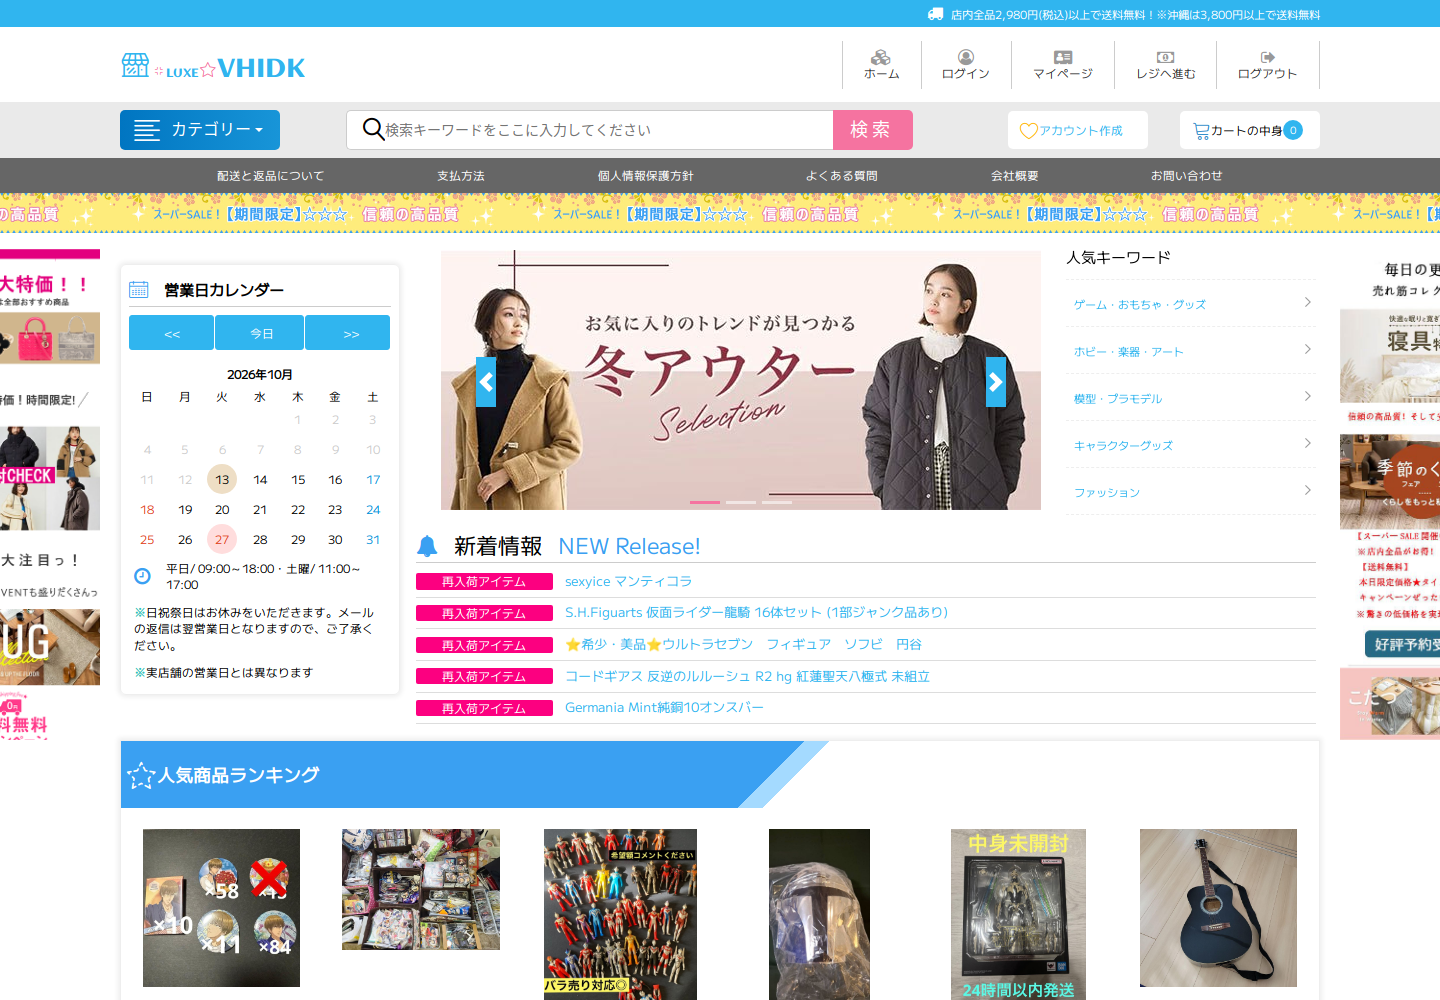The width and height of the screenshot is (1440, 1000).
Task: Click the bell icon beside 新着情報
Action: [427, 546]
